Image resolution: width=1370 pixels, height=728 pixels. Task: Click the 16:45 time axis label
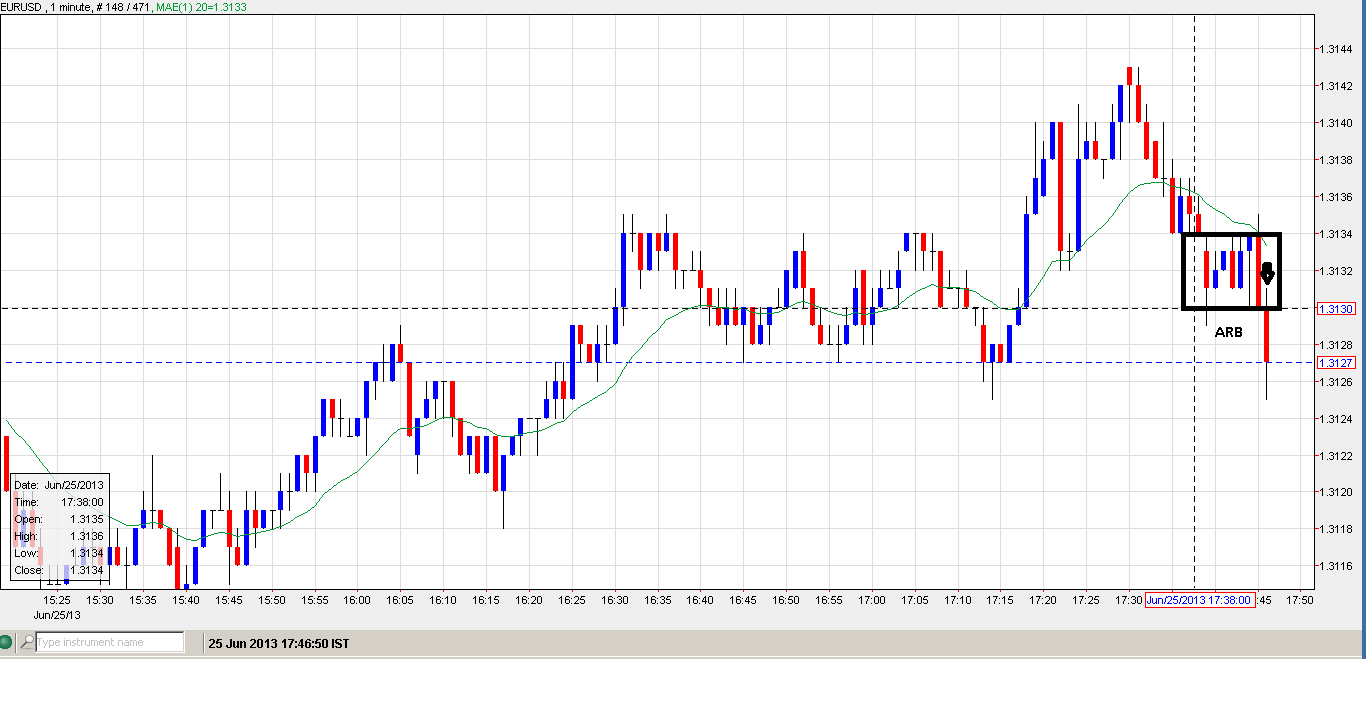743,600
